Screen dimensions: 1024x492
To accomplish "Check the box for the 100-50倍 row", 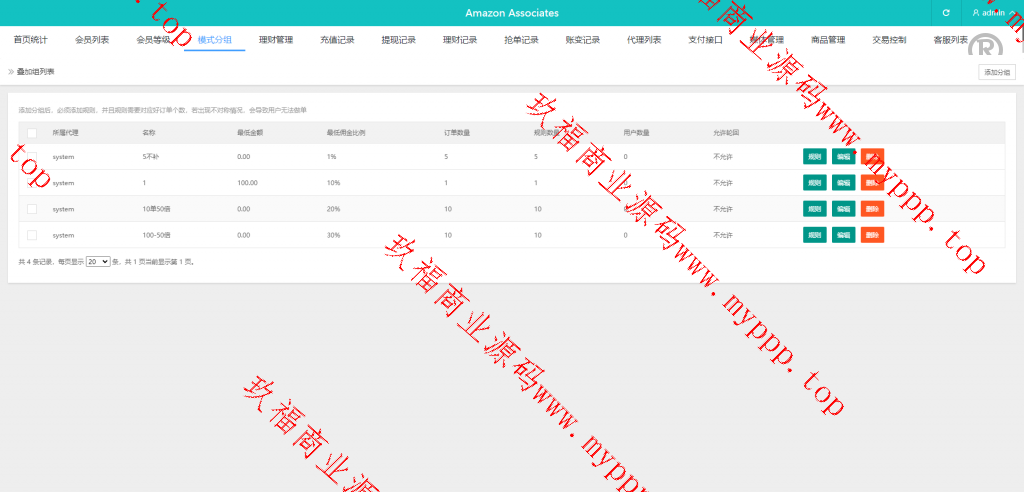I will (32, 235).
